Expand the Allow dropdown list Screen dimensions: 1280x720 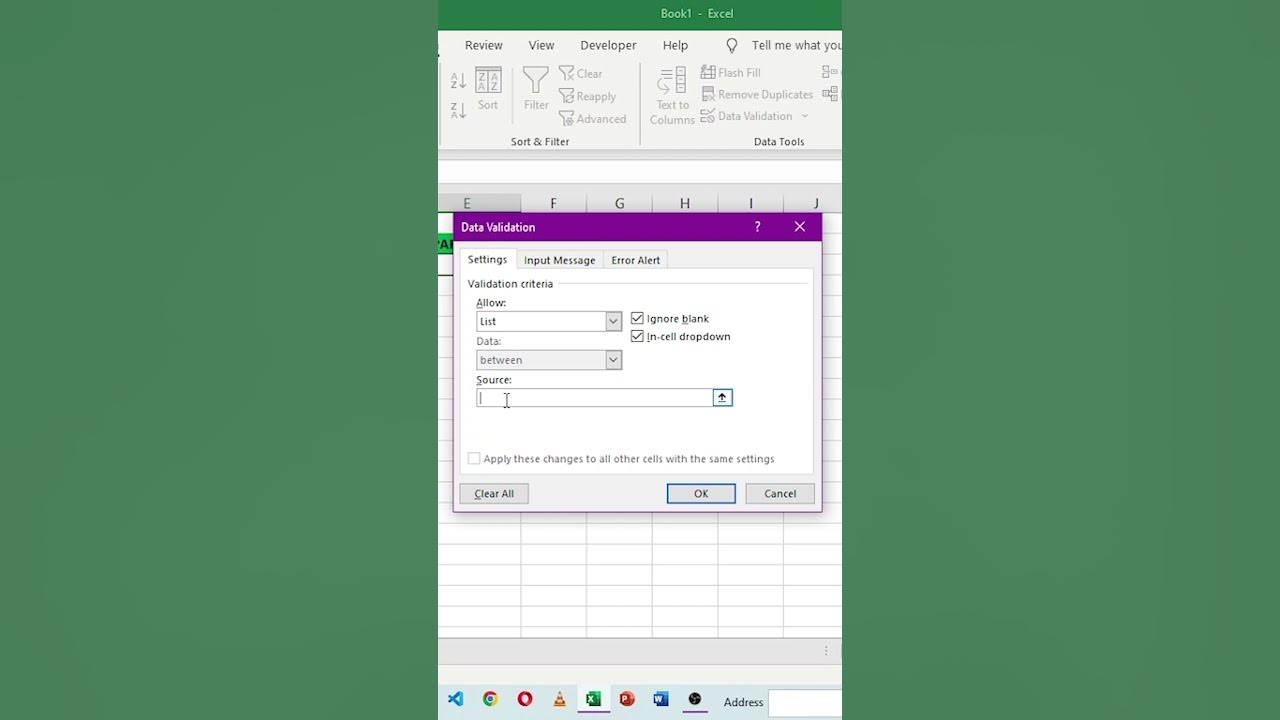tap(613, 322)
